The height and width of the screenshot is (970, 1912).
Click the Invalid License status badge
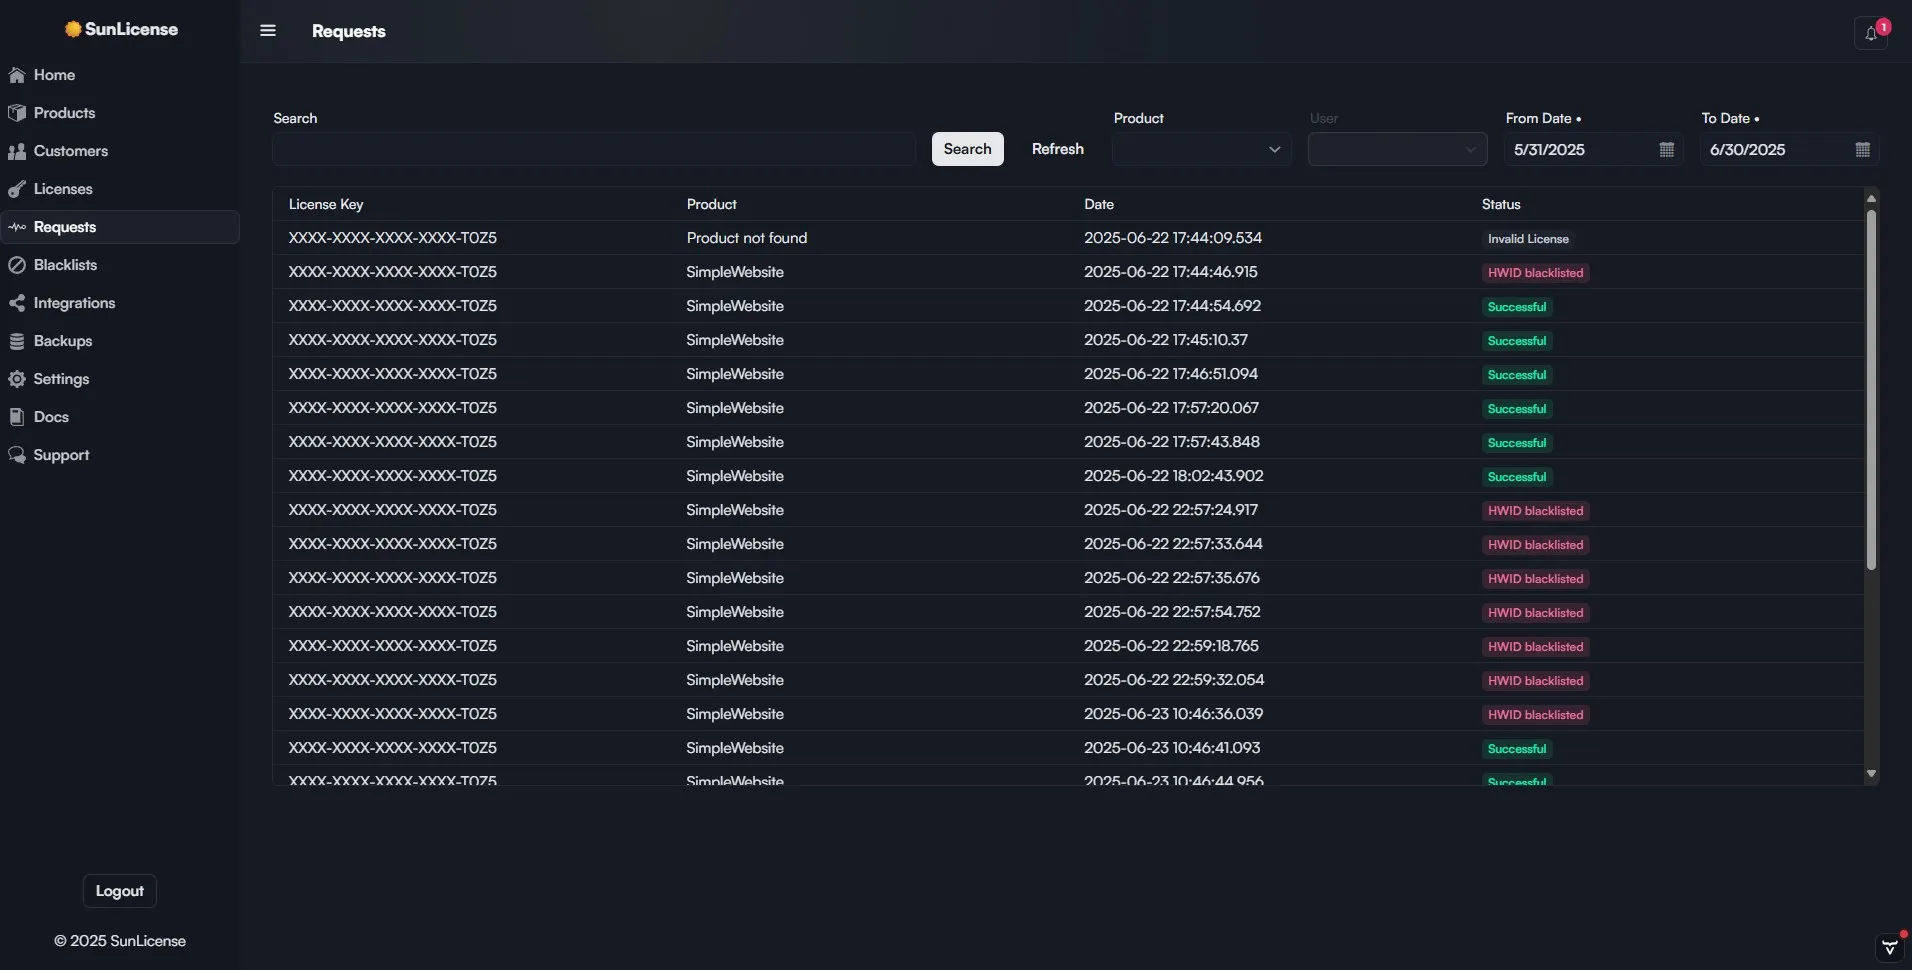1528,239
